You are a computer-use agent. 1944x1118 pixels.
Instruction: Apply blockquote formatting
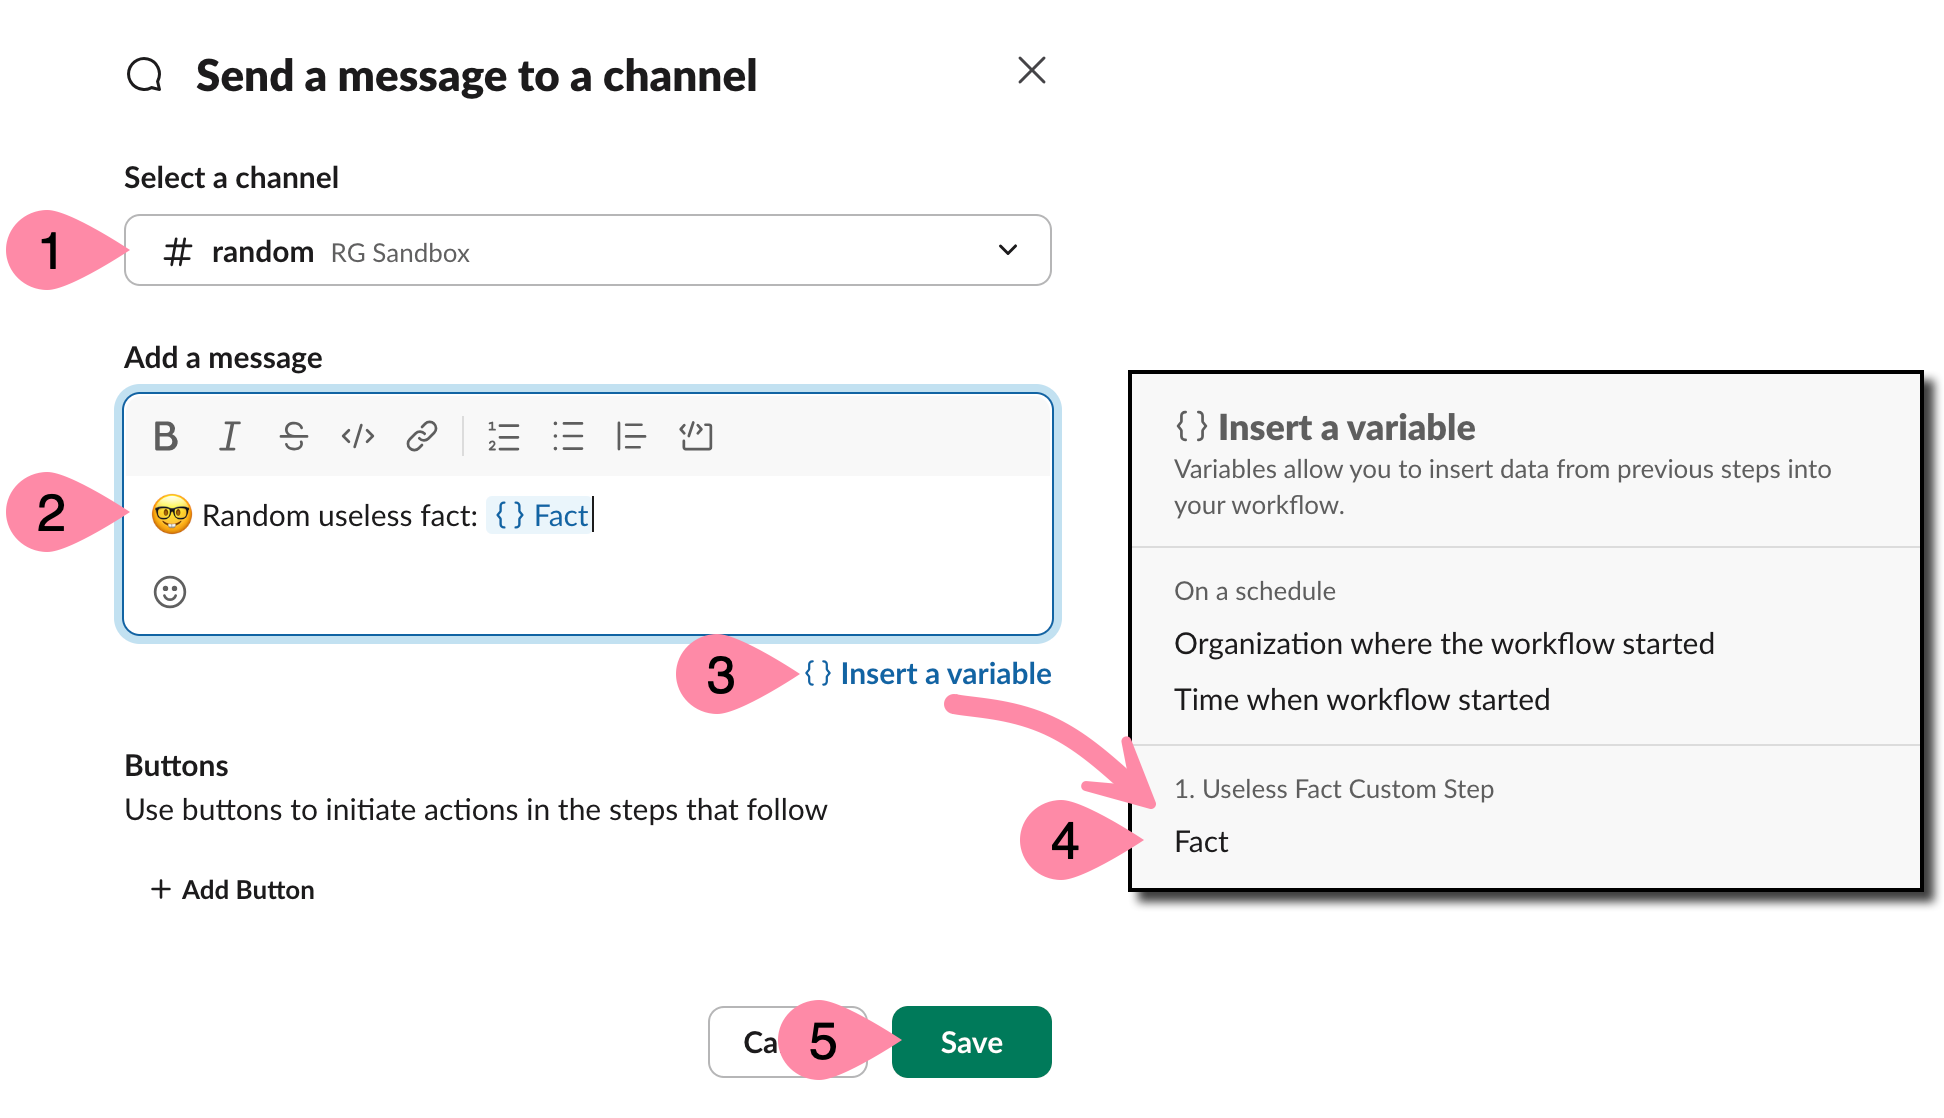point(631,436)
